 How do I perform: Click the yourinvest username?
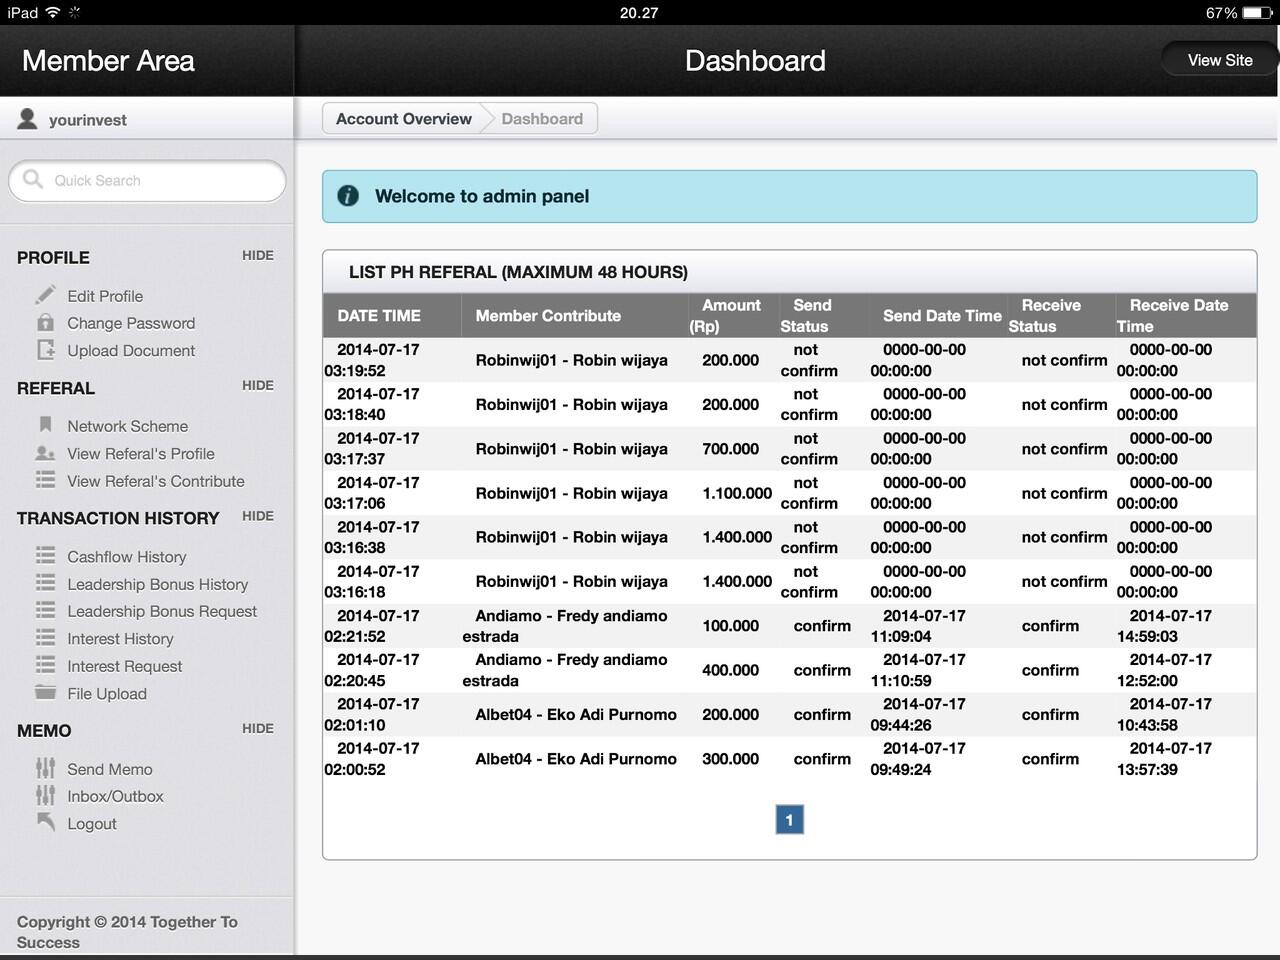88,120
